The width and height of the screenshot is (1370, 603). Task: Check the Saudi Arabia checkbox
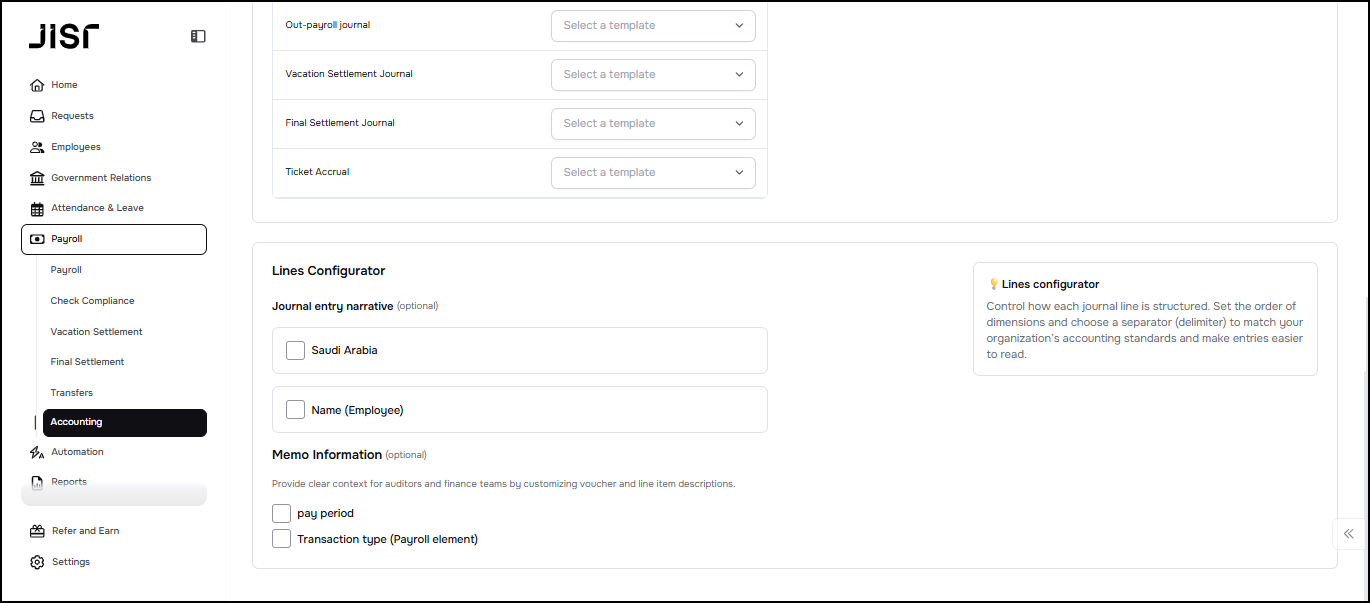295,350
